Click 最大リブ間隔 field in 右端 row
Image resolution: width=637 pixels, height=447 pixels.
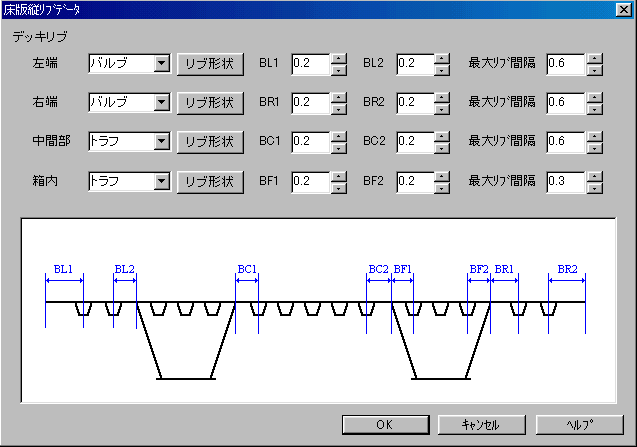point(566,103)
